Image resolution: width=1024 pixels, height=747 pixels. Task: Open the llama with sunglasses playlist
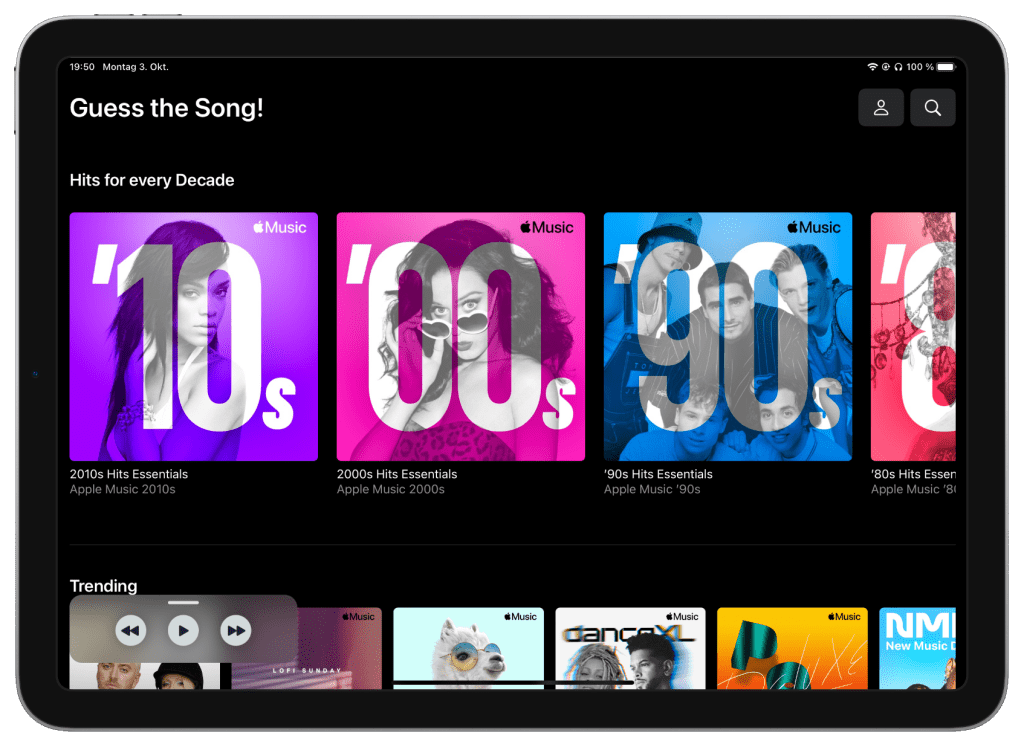tap(468, 648)
